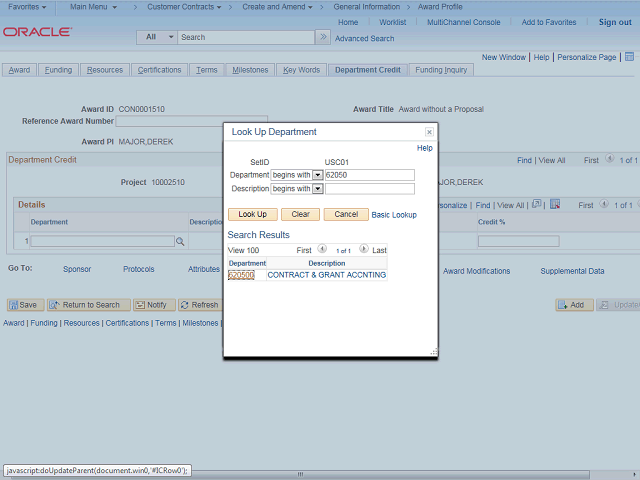Switch to the Terms tab
This screenshot has width=640, height=480.
[207, 70]
